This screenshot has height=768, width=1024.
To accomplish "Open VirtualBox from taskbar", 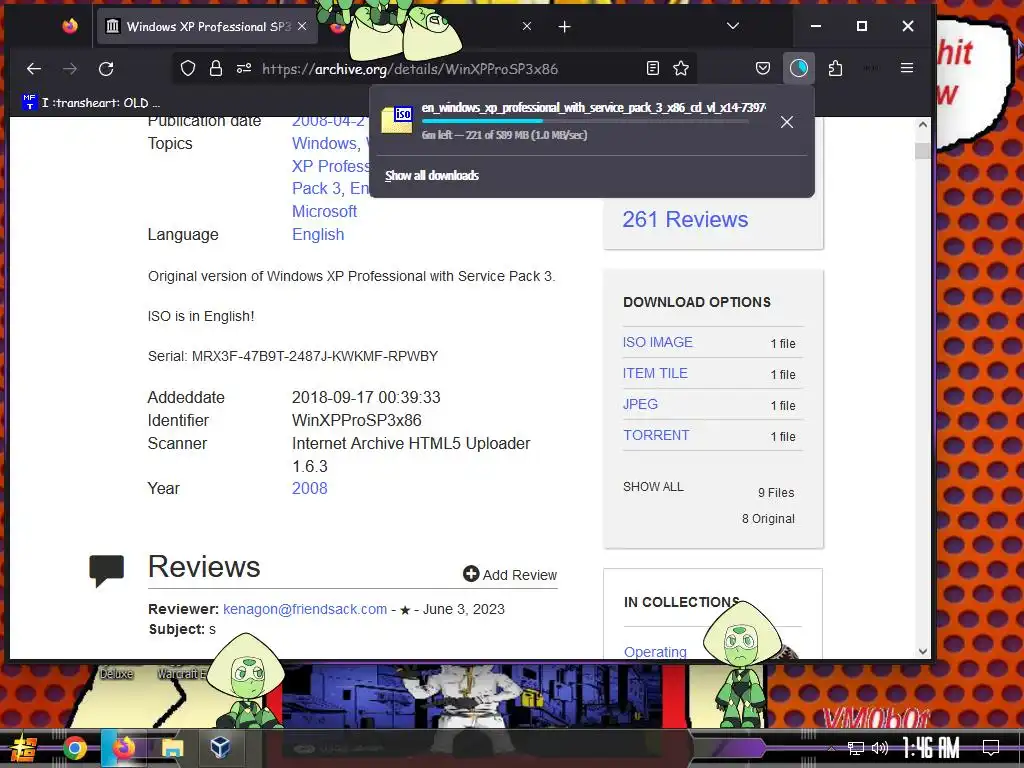I will pyautogui.click(x=220, y=747).
